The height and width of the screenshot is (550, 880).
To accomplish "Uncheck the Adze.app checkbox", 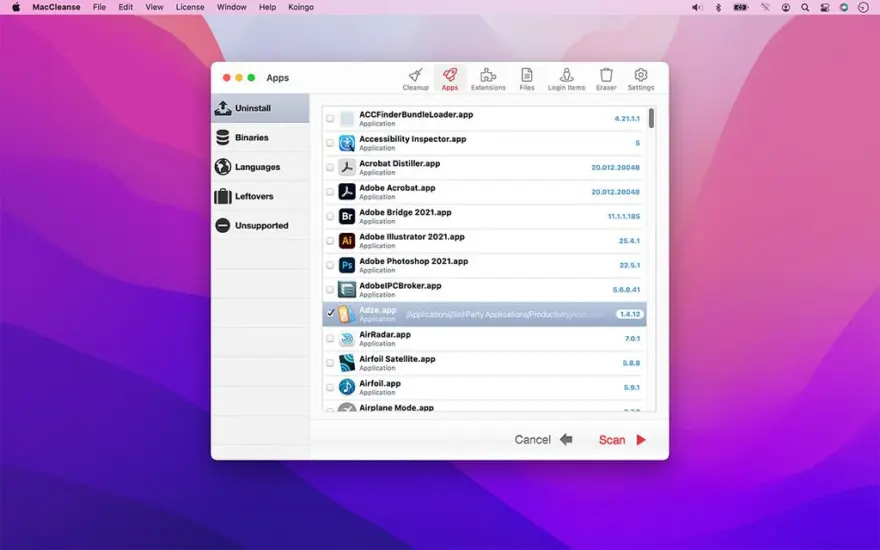I will coord(330,314).
